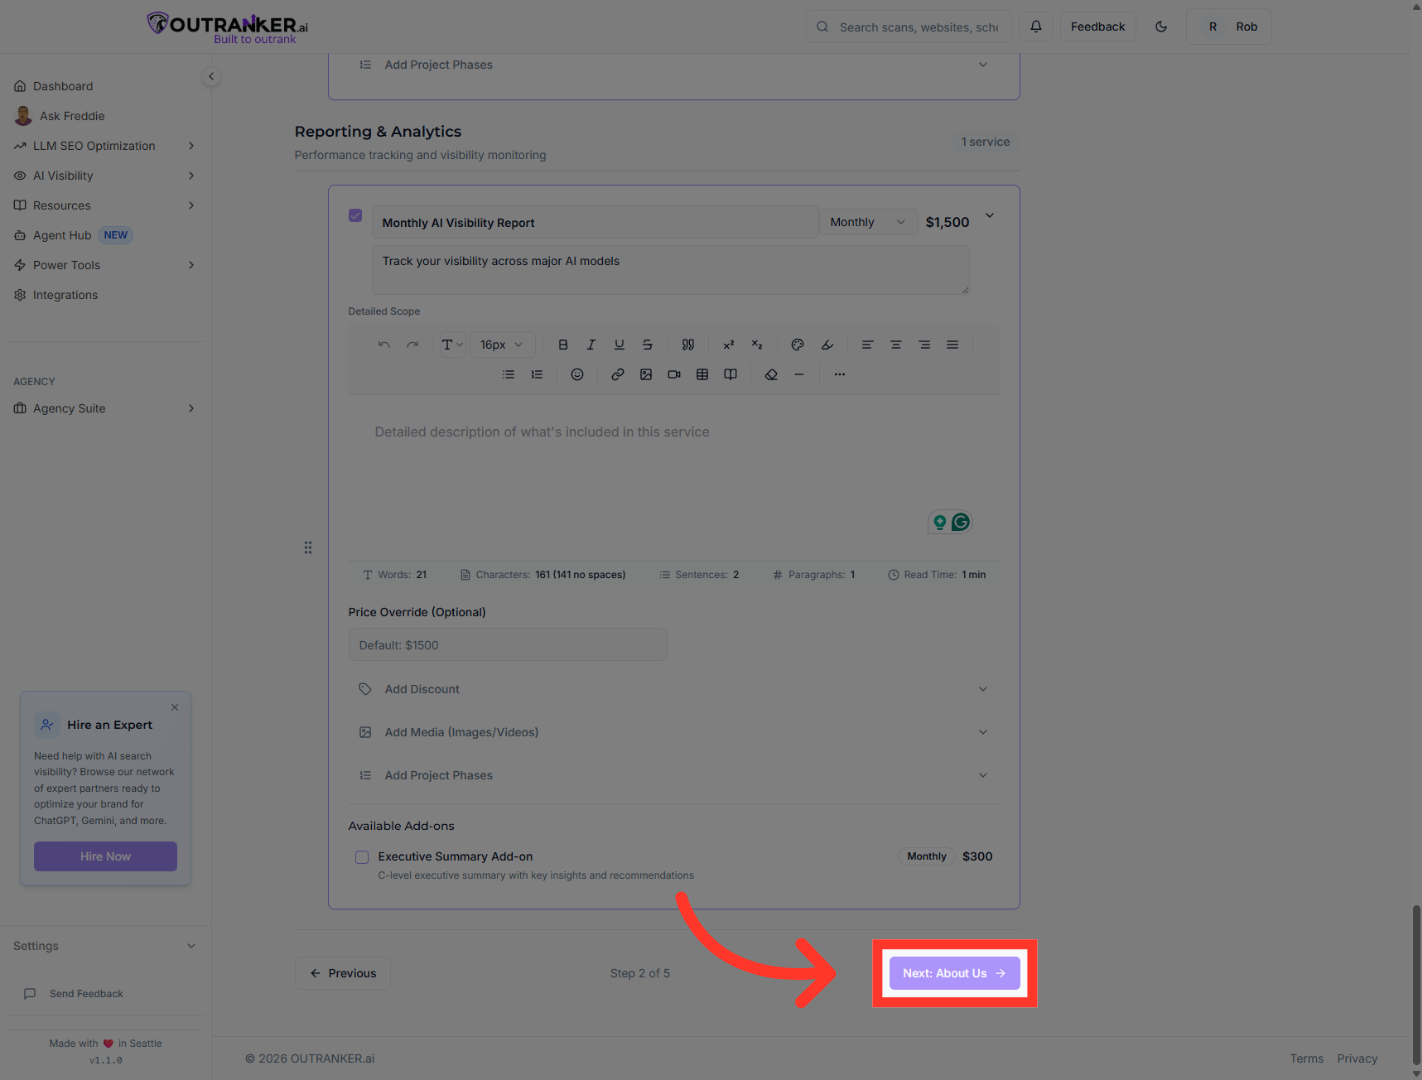Click the eraser clear-formatting icon
Viewport: 1422px width, 1080px height.
pyautogui.click(x=771, y=375)
